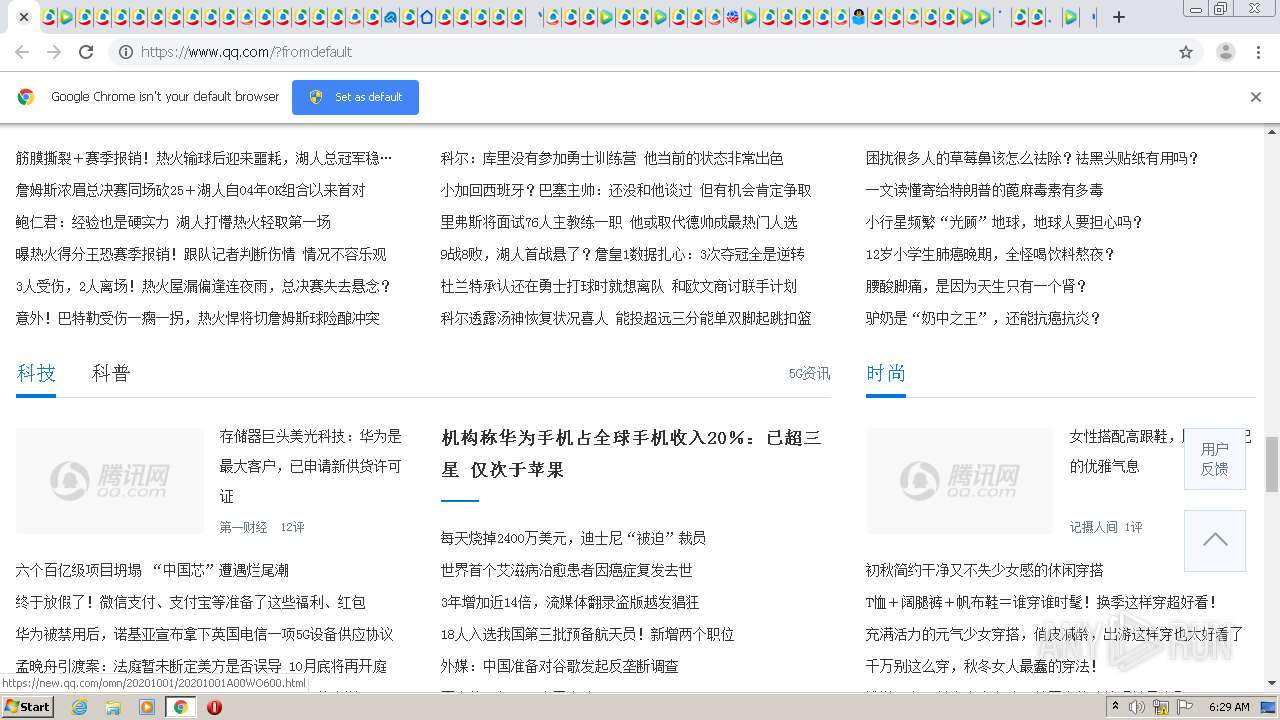
Task: Close the active browser tab
Action: point(24,17)
